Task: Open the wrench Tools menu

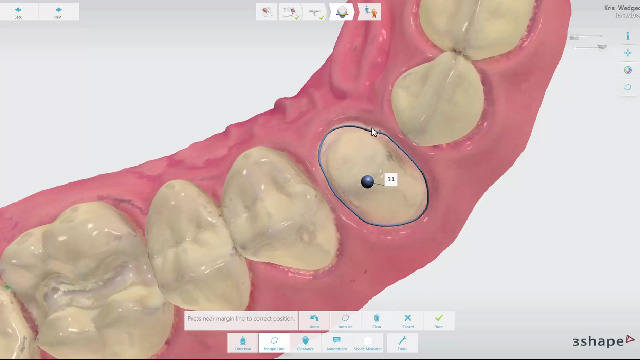Action: click(x=402, y=343)
